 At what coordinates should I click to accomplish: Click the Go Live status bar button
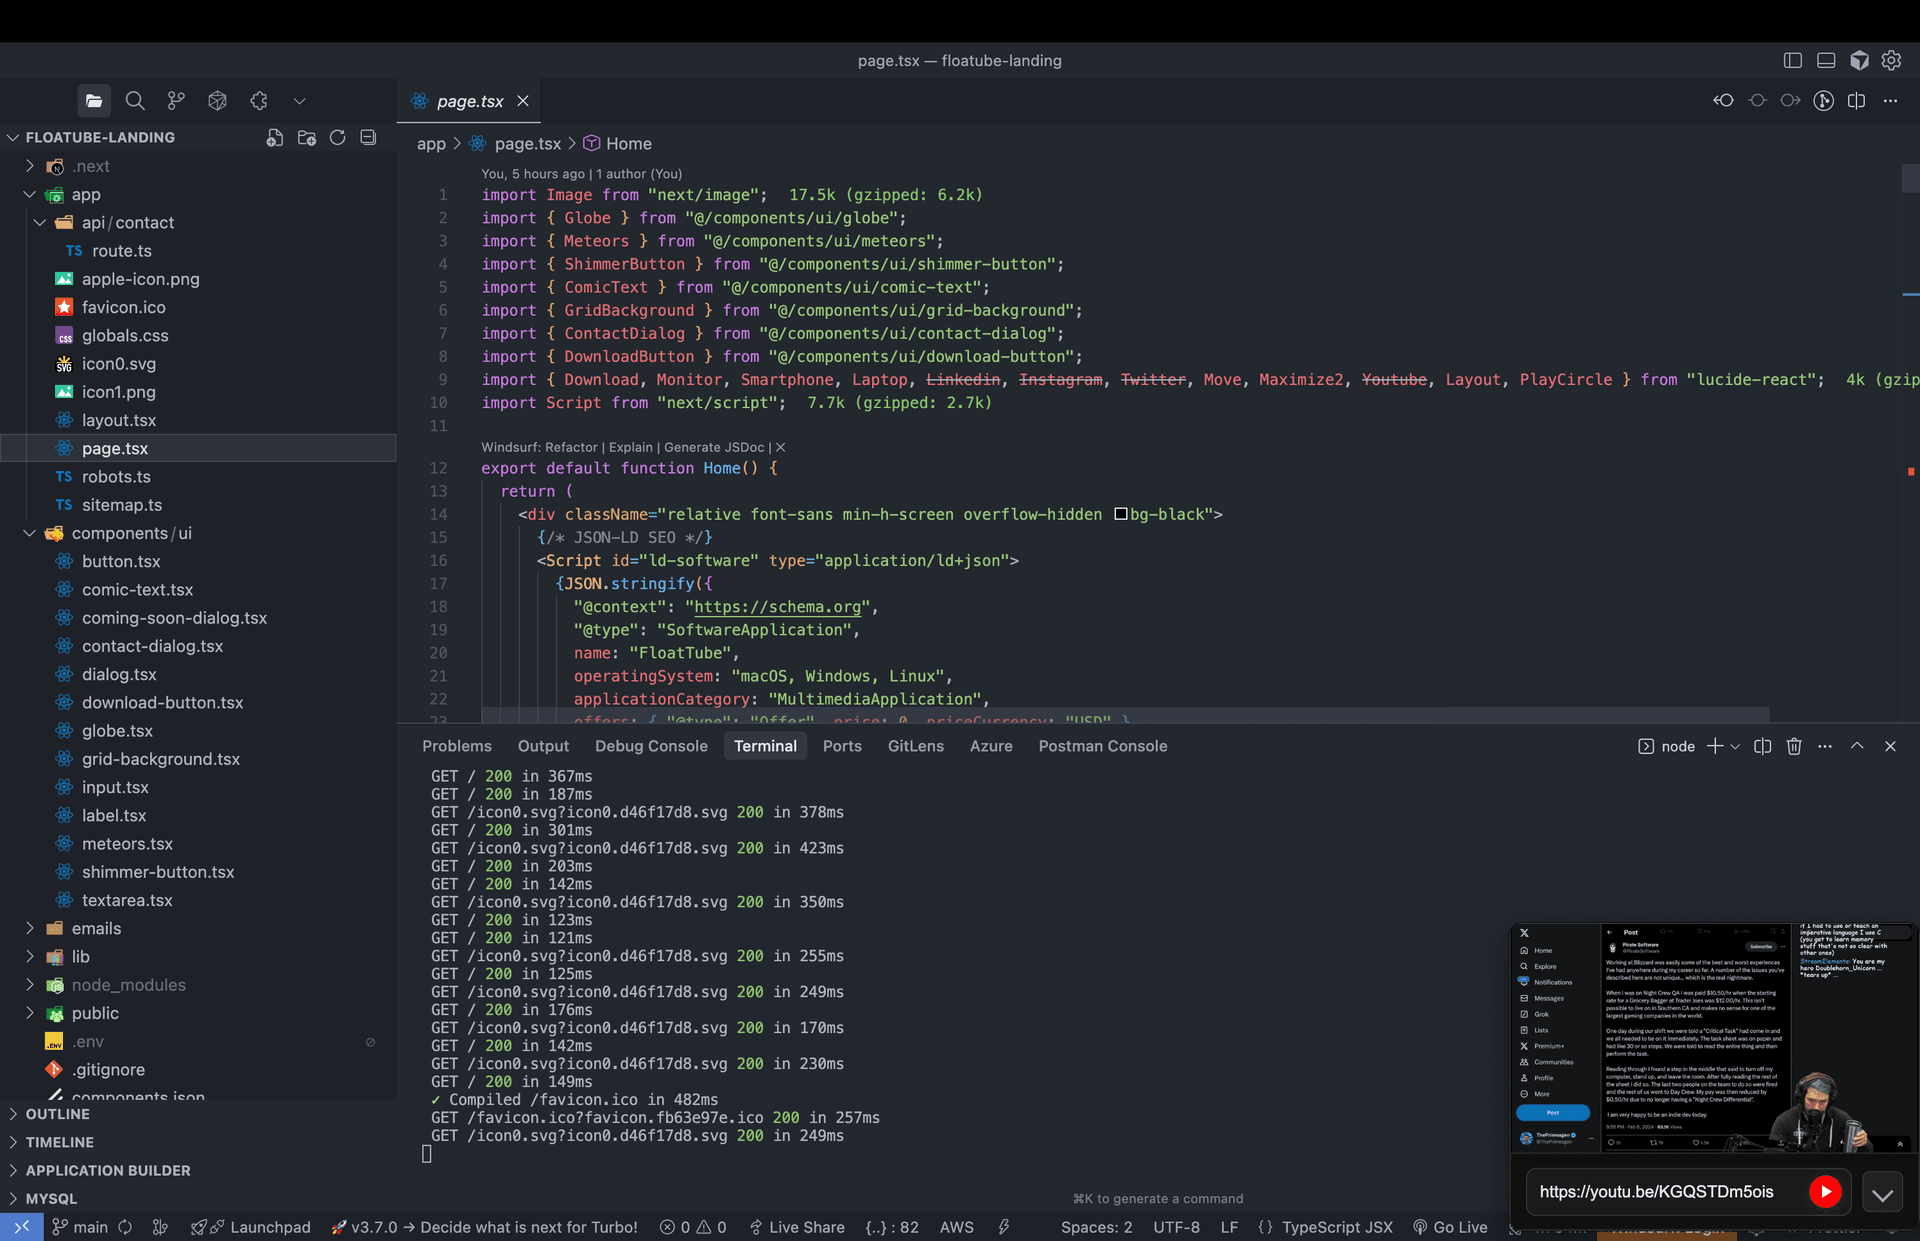pos(1450,1227)
